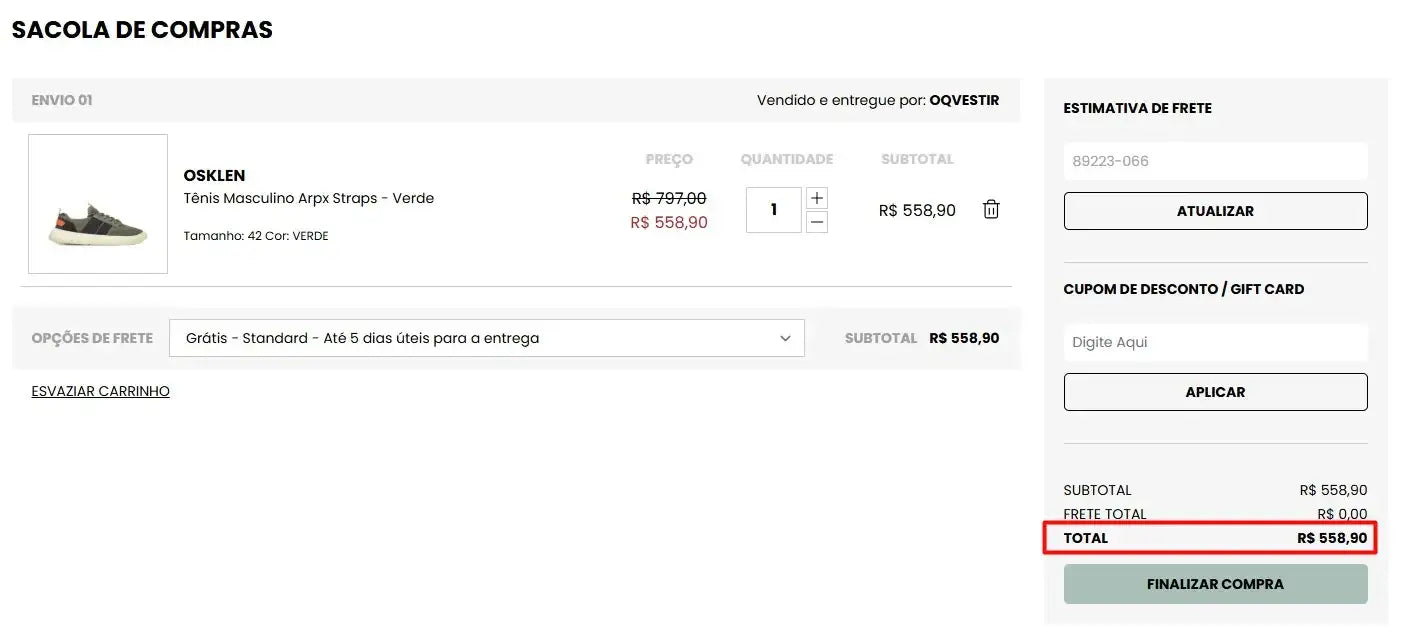Click the green sneaker product thumbnail
This screenshot has height=643, width=1407.
point(98,204)
